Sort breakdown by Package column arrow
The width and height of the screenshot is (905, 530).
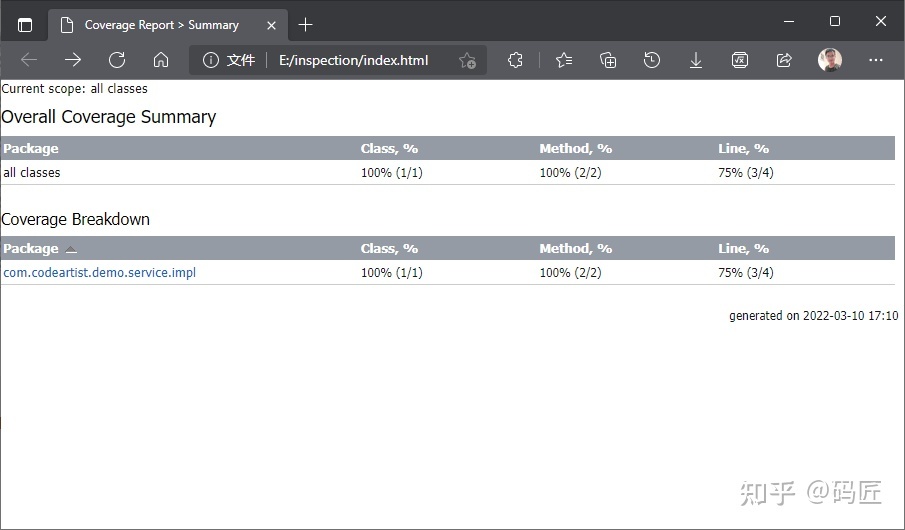71,249
